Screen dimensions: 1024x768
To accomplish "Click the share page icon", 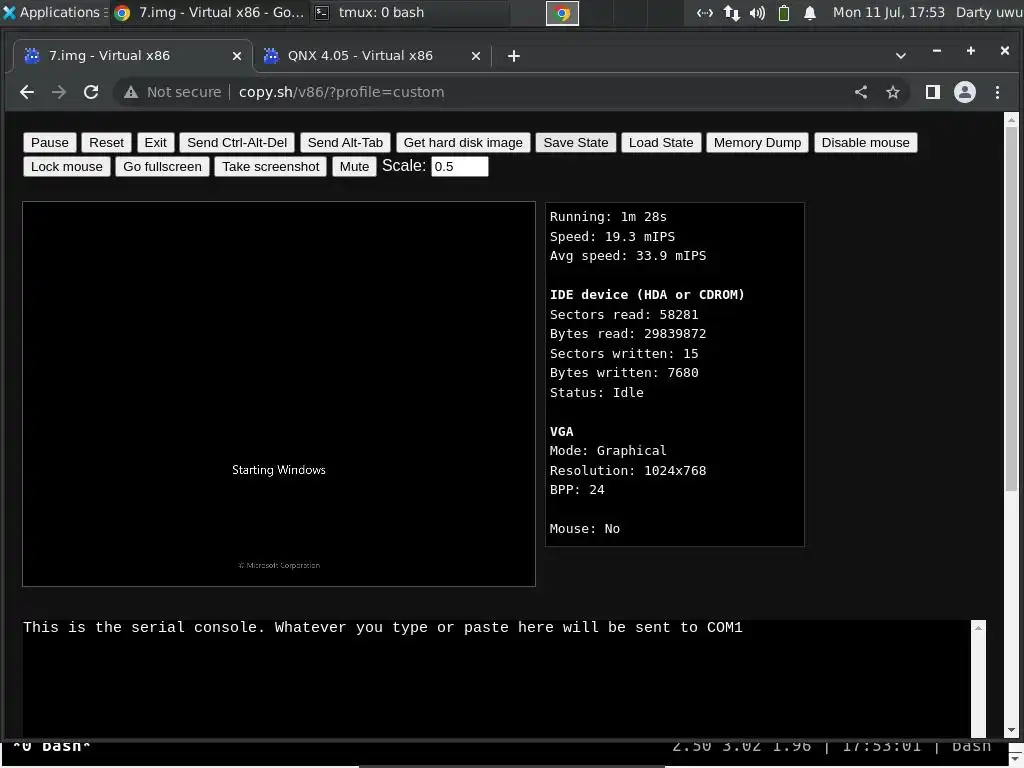I will [x=861, y=92].
